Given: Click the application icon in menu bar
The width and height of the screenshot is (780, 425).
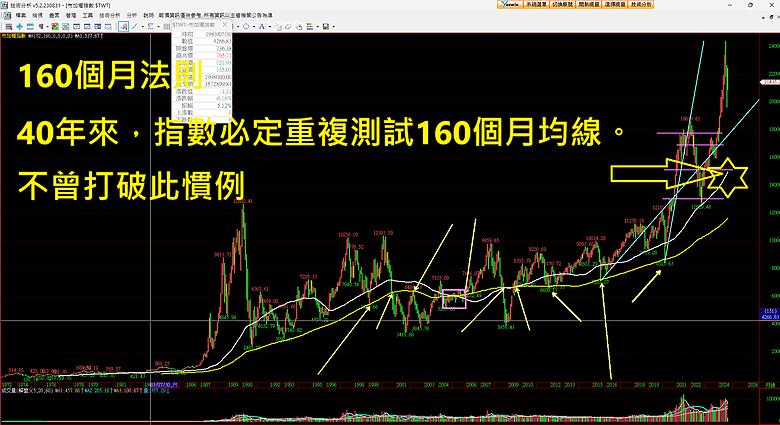Looking at the screenshot, I should point(7,15).
